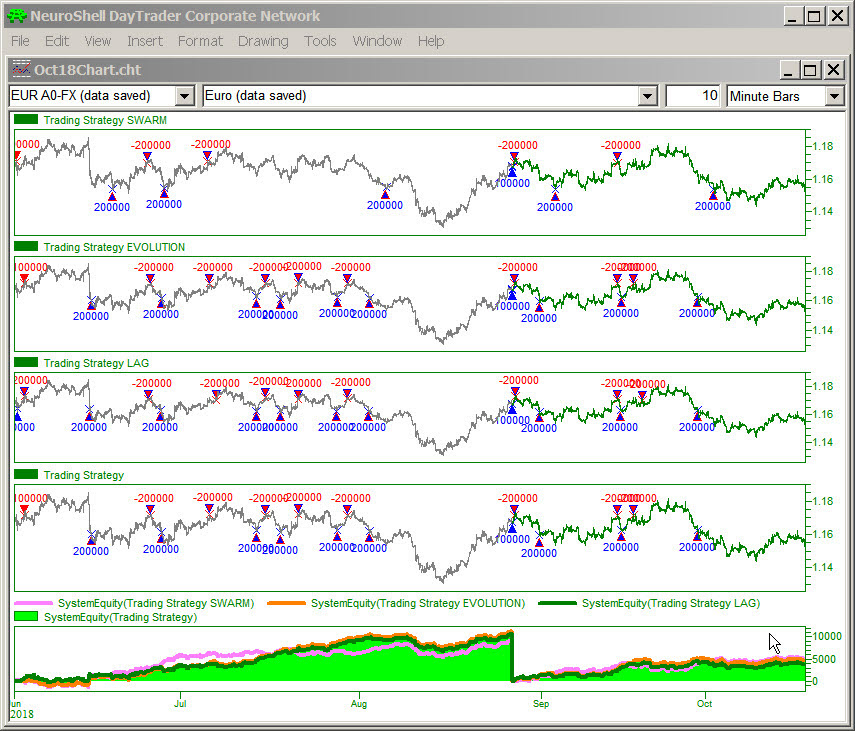Click the NeuroShell app icon in title bar
The width and height of the screenshot is (855, 731).
[x=16, y=16]
